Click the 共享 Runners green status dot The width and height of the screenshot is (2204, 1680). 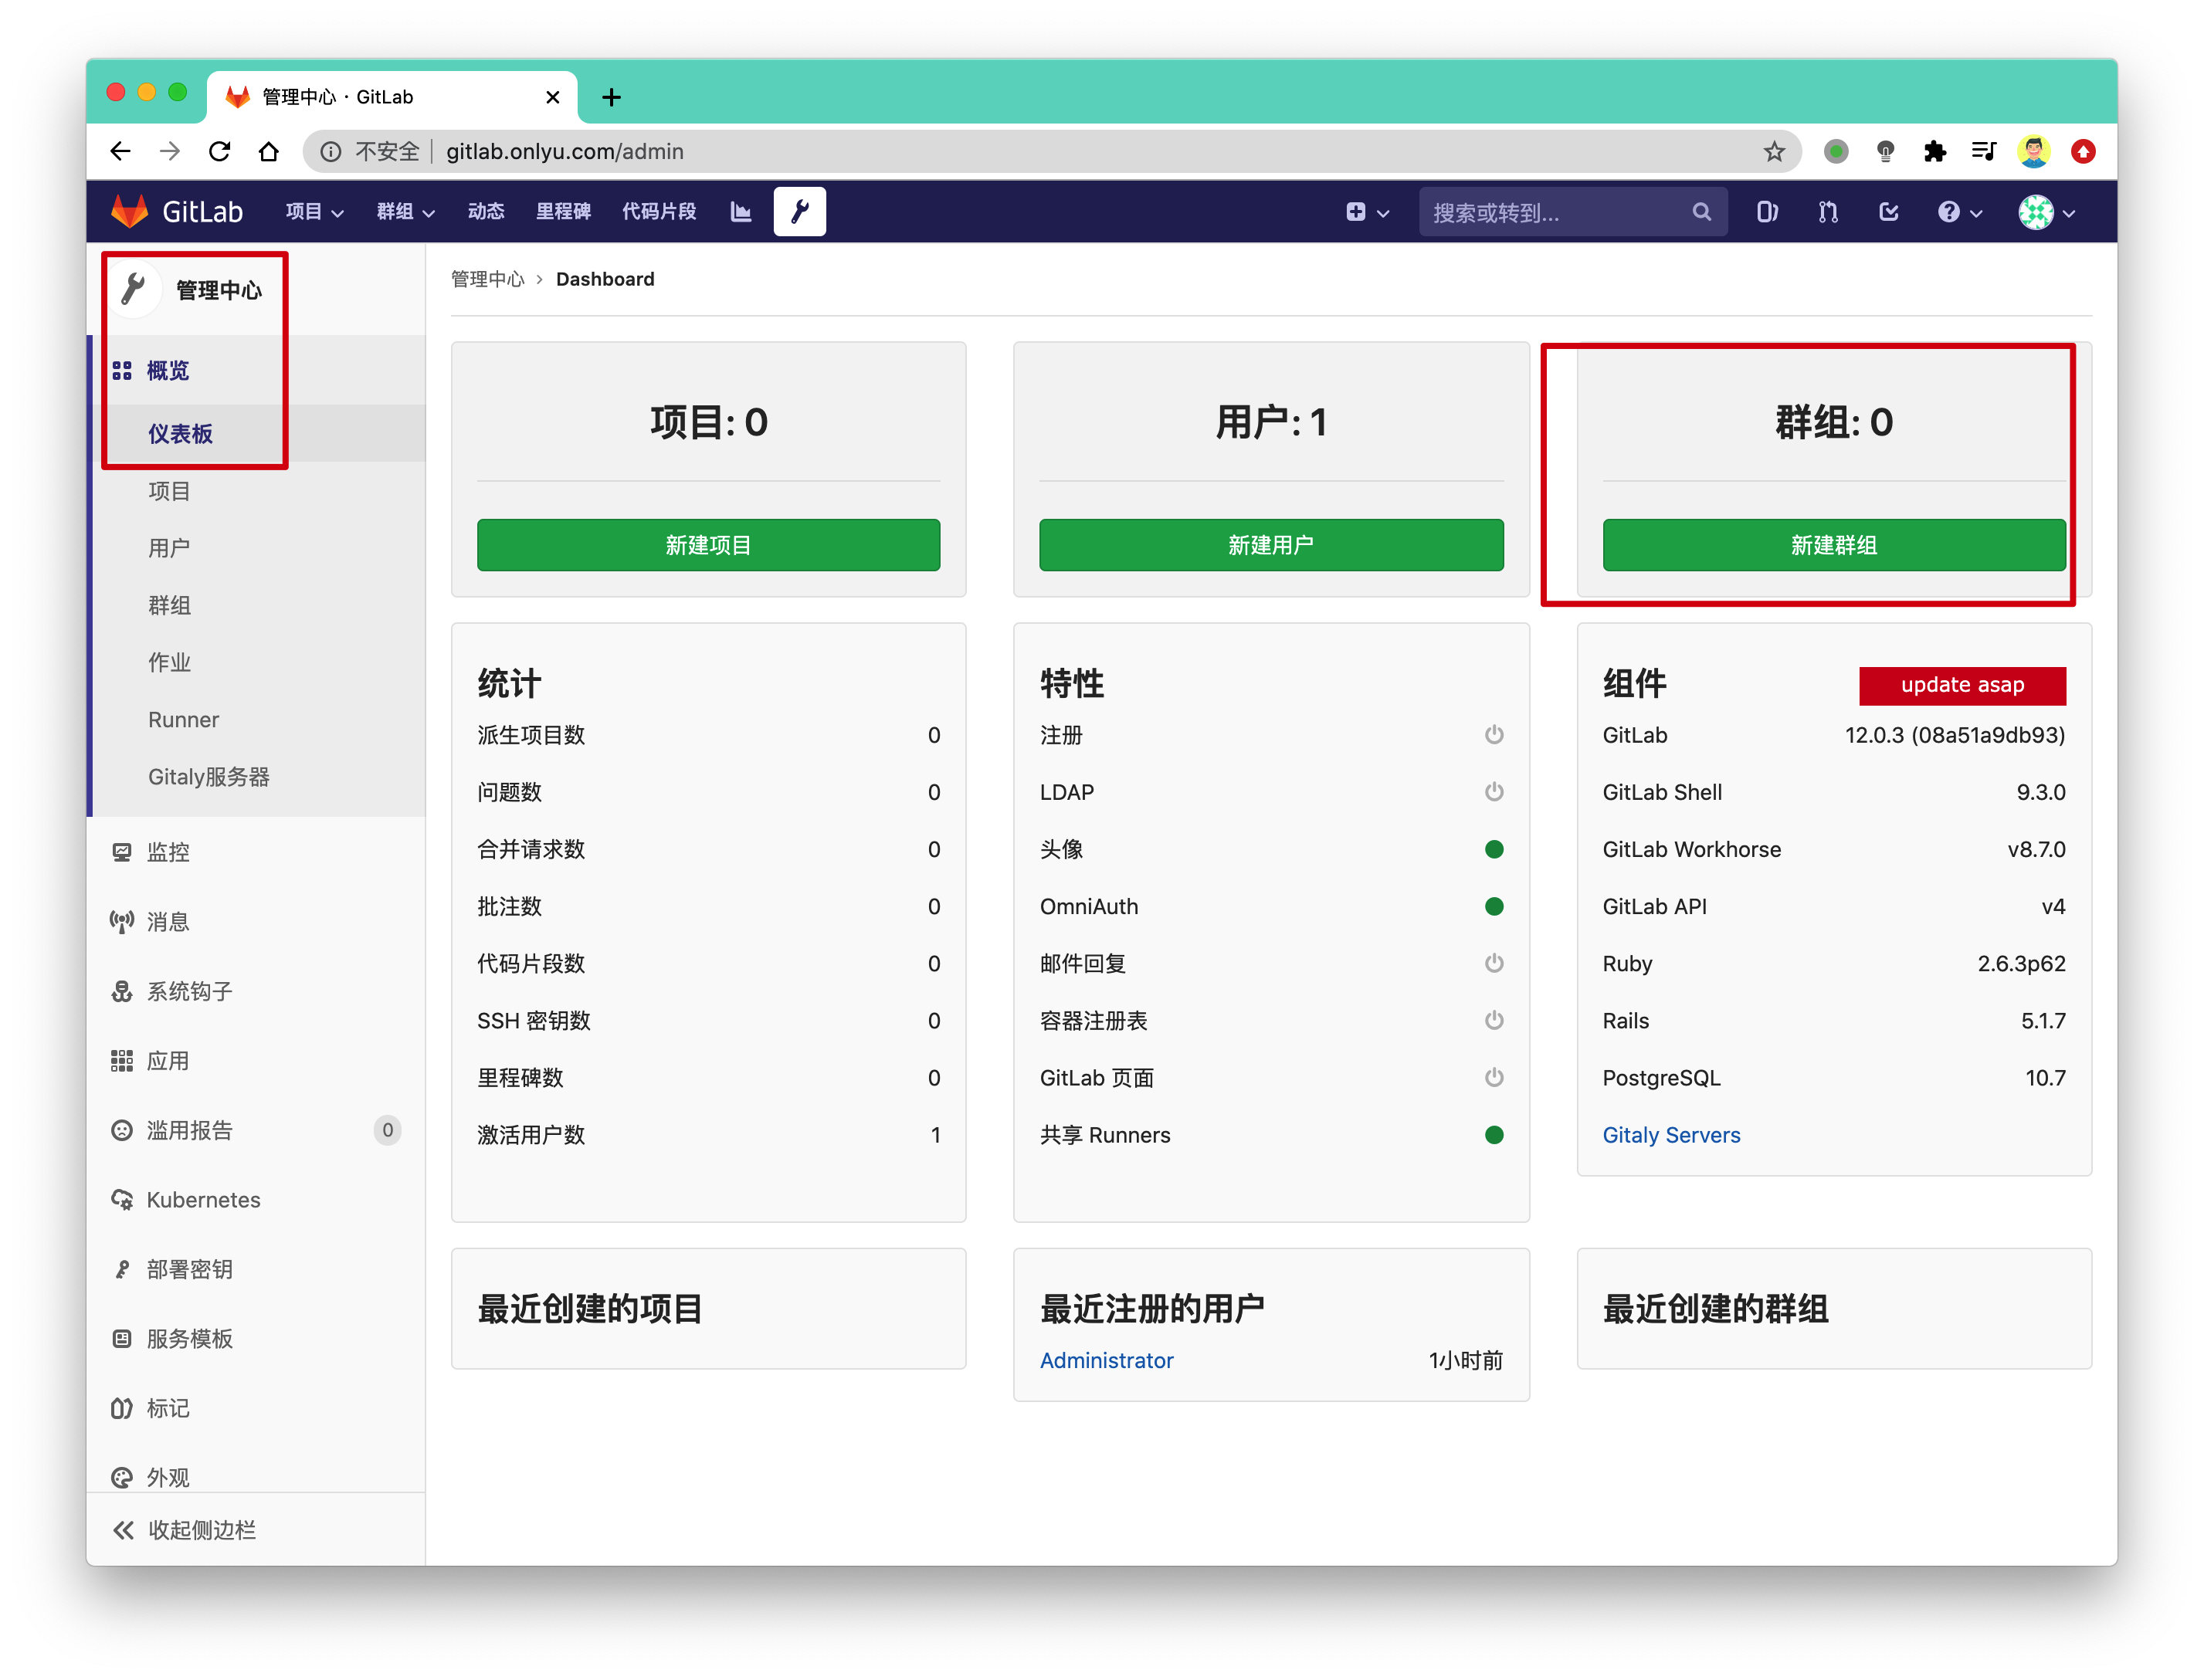tap(1494, 1135)
